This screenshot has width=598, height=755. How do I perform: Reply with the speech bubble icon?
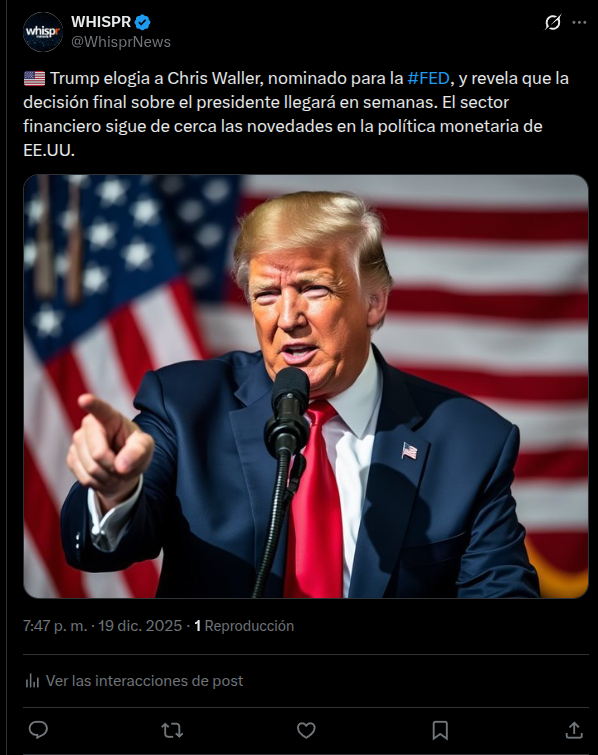[x=38, y=730]
